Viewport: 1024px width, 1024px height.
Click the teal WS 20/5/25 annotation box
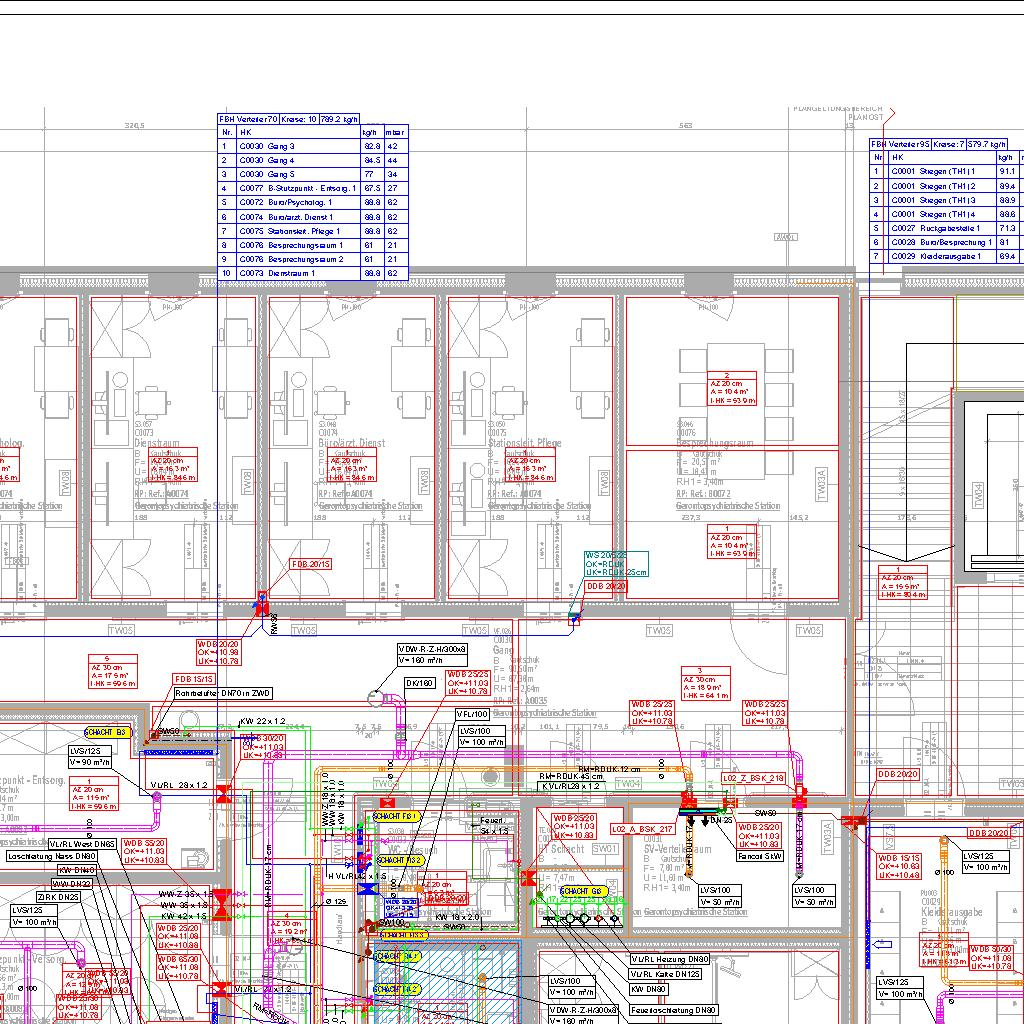[x=616, y=564]
